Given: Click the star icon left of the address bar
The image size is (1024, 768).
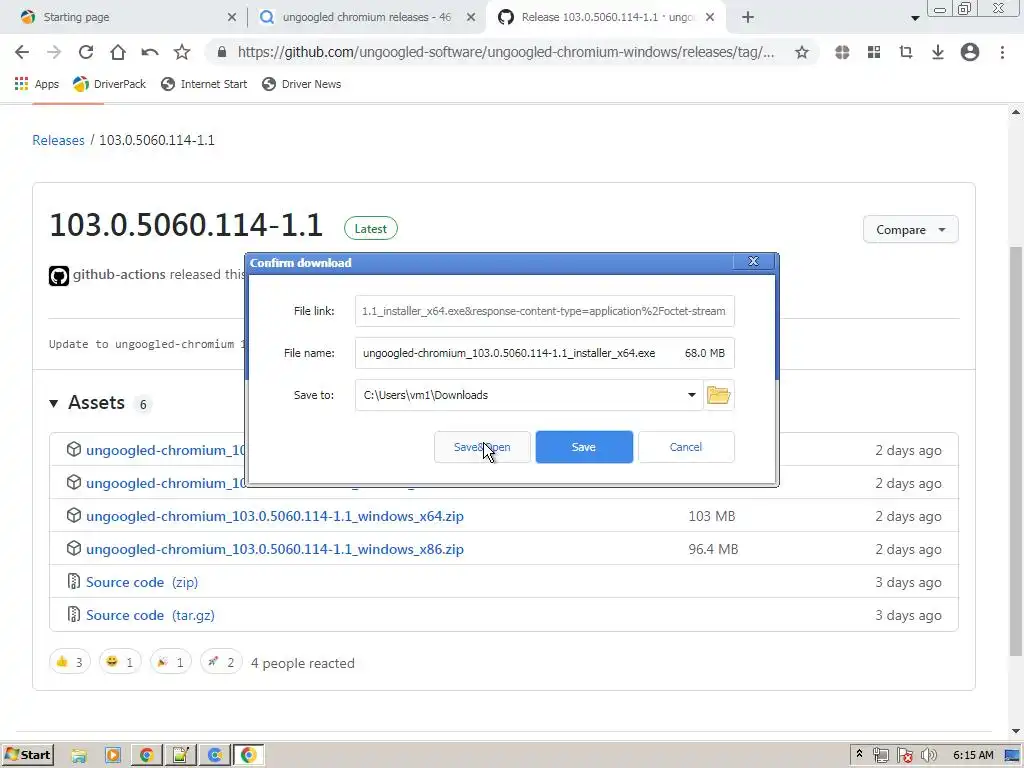Looking at the screenshot, I should 182,52.
